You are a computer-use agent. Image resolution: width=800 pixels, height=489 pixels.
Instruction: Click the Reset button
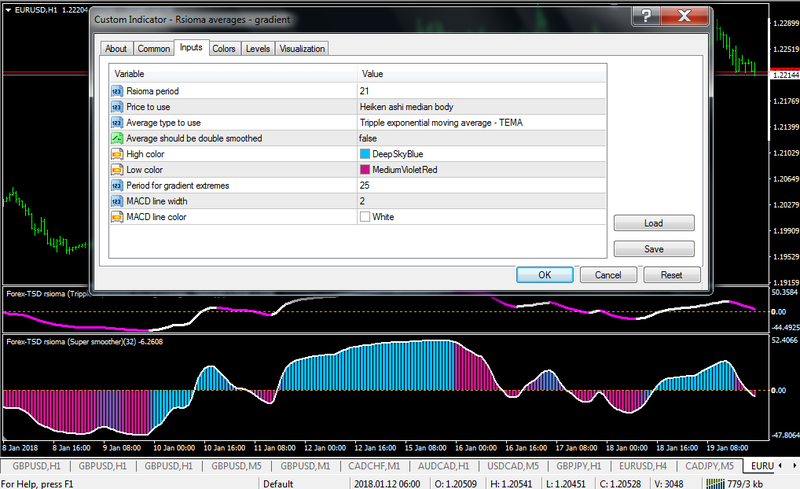pos(671,274)
